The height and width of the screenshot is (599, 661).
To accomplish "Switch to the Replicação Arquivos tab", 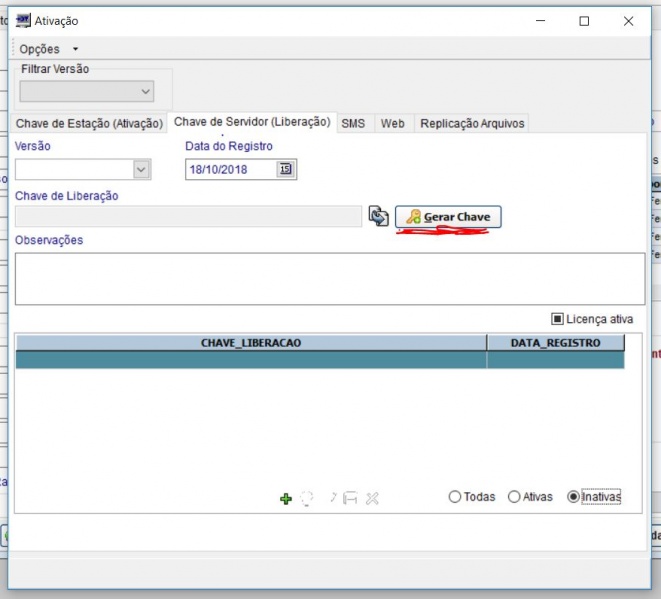I will point(471,124).
